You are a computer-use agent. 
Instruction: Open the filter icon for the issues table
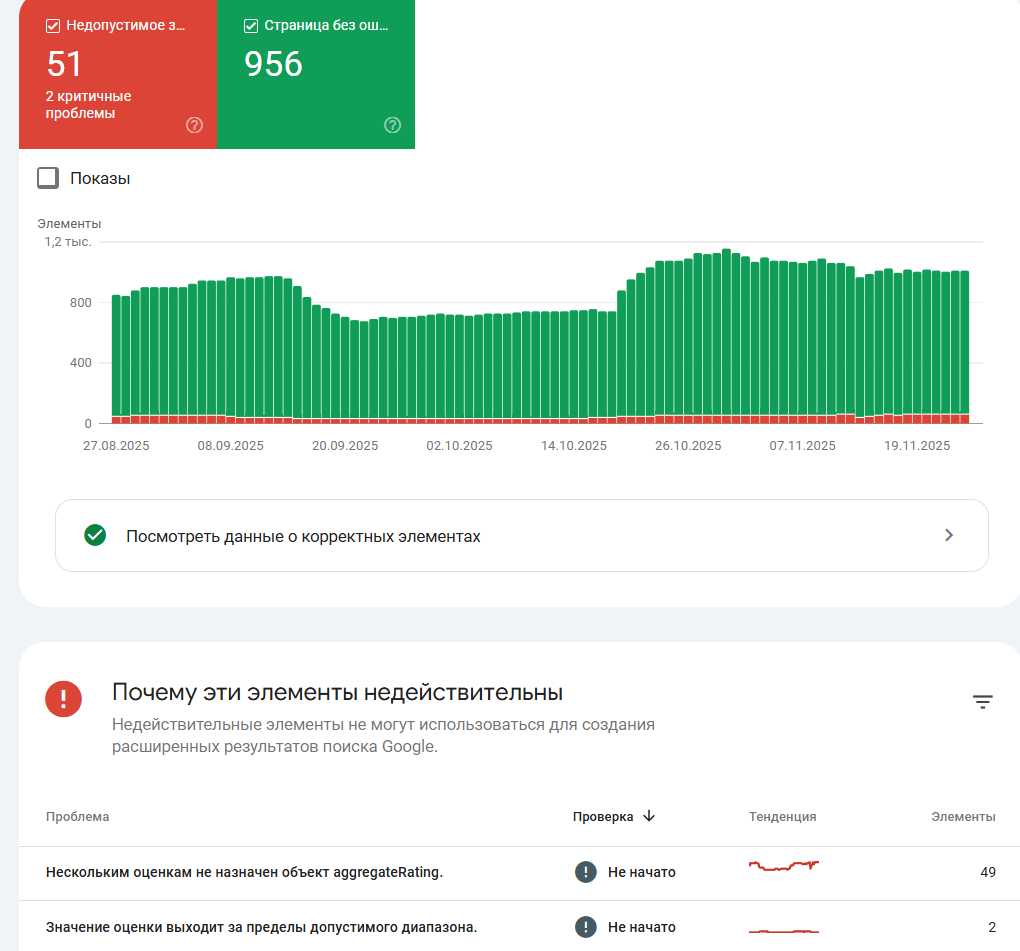(x=982, y=701)
